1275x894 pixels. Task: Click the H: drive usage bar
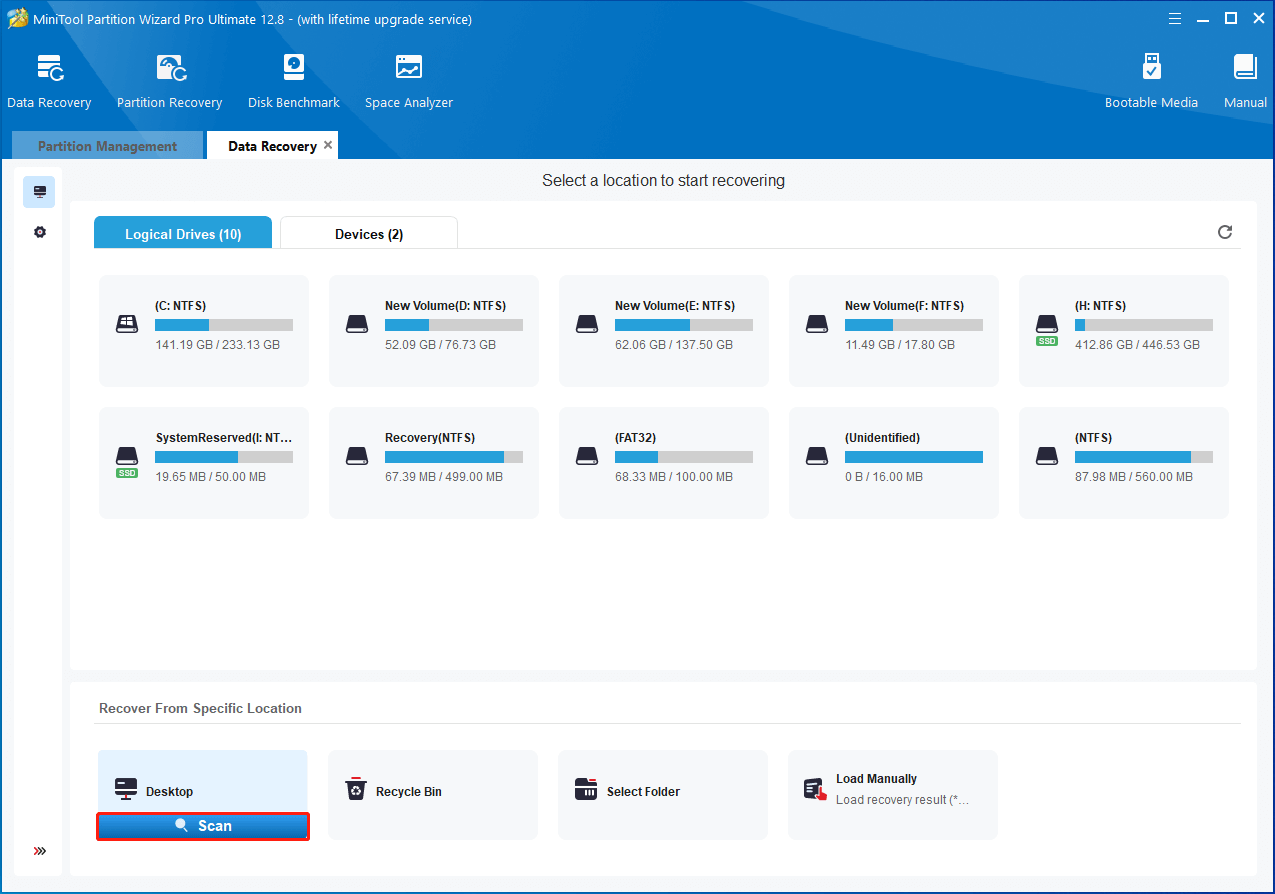coord(1144,325)
